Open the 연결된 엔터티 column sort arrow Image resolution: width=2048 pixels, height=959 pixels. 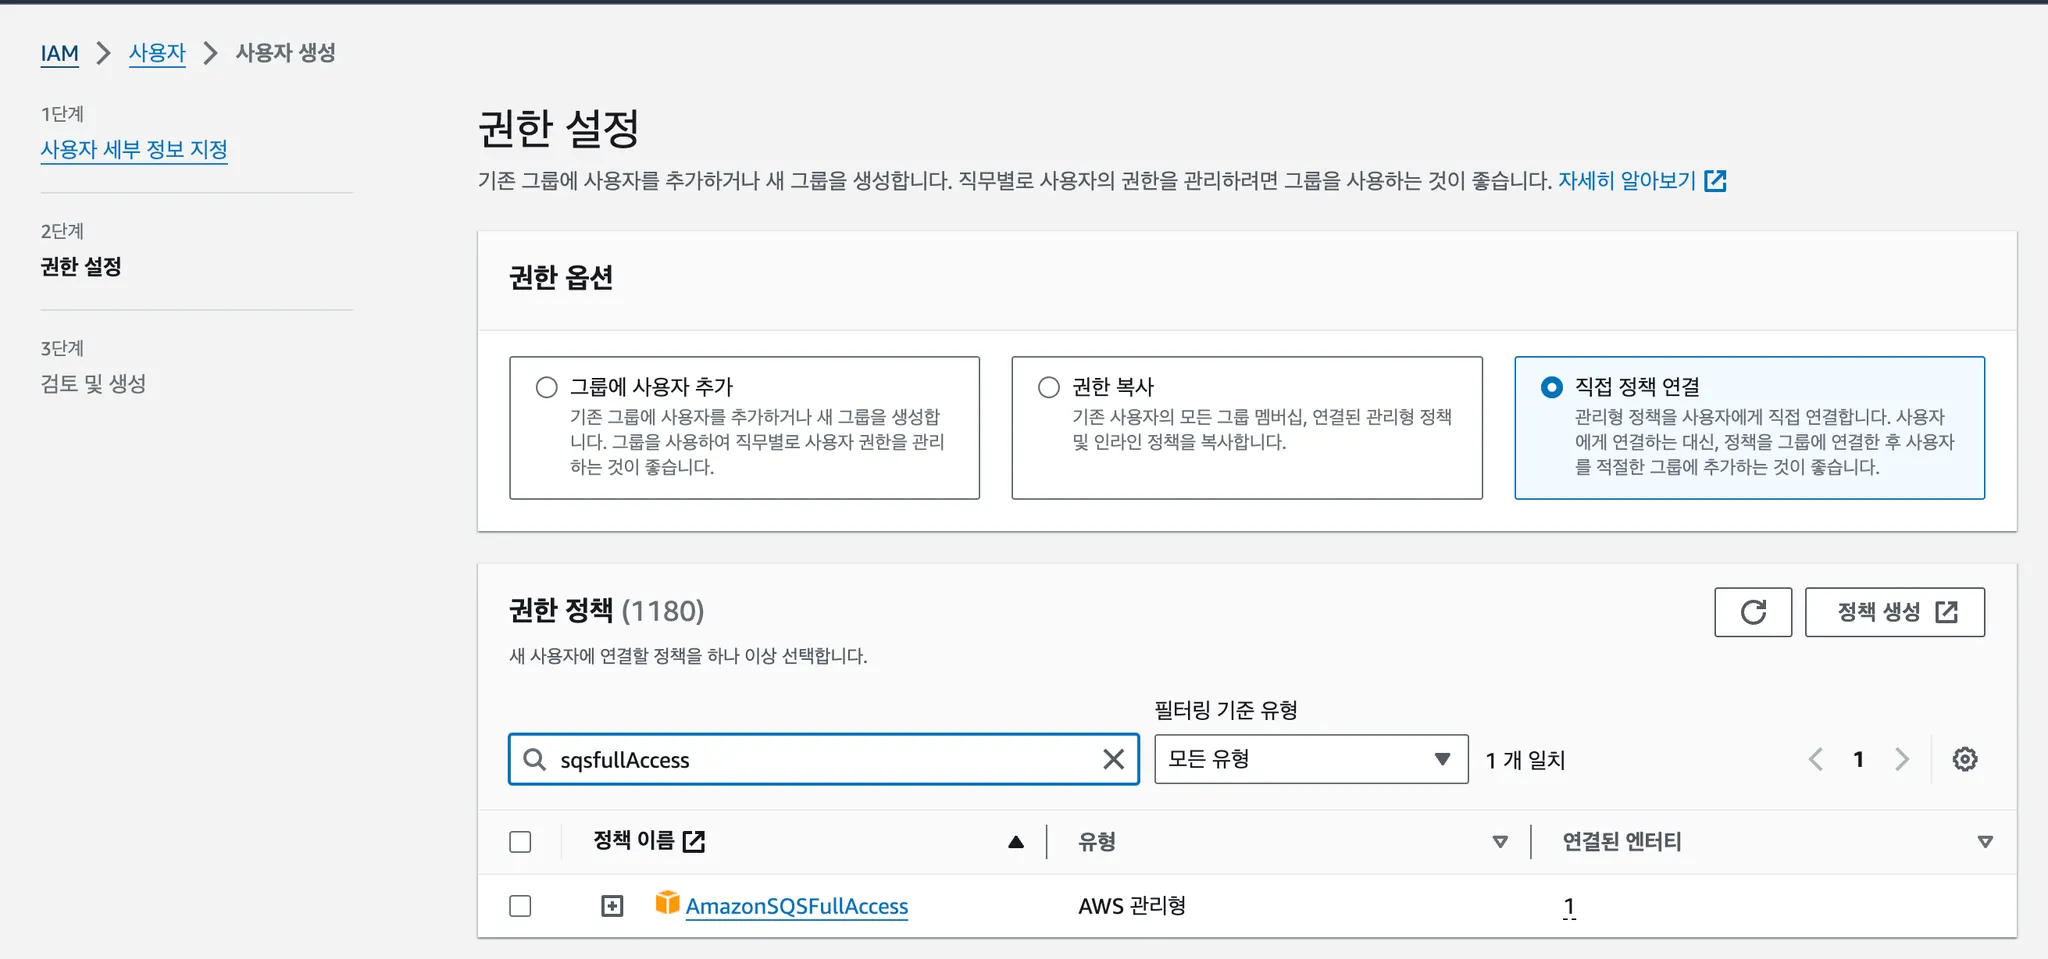tap(1985, 842)
